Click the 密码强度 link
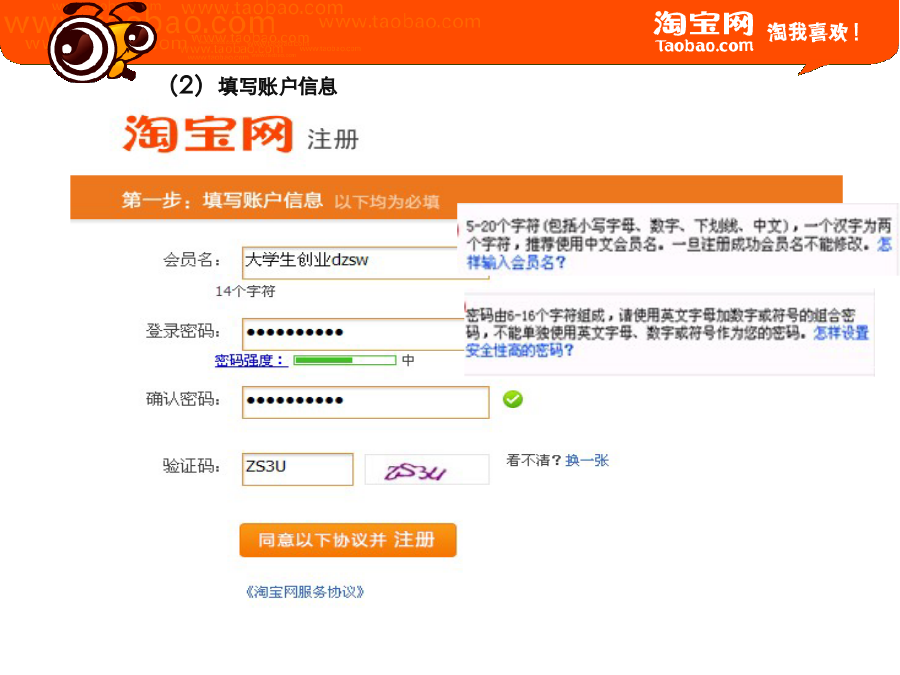Image resolution: width=900 pixels, height=675 pixels. (250, 360)
